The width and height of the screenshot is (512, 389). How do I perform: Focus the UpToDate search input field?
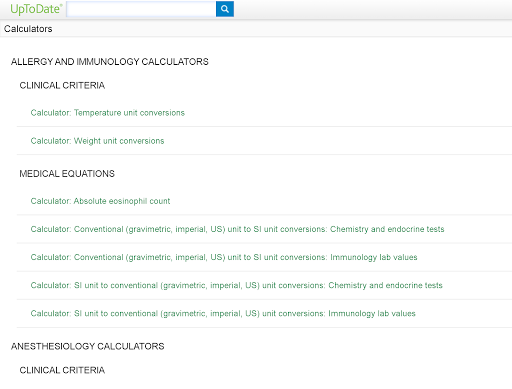point(141,9)
